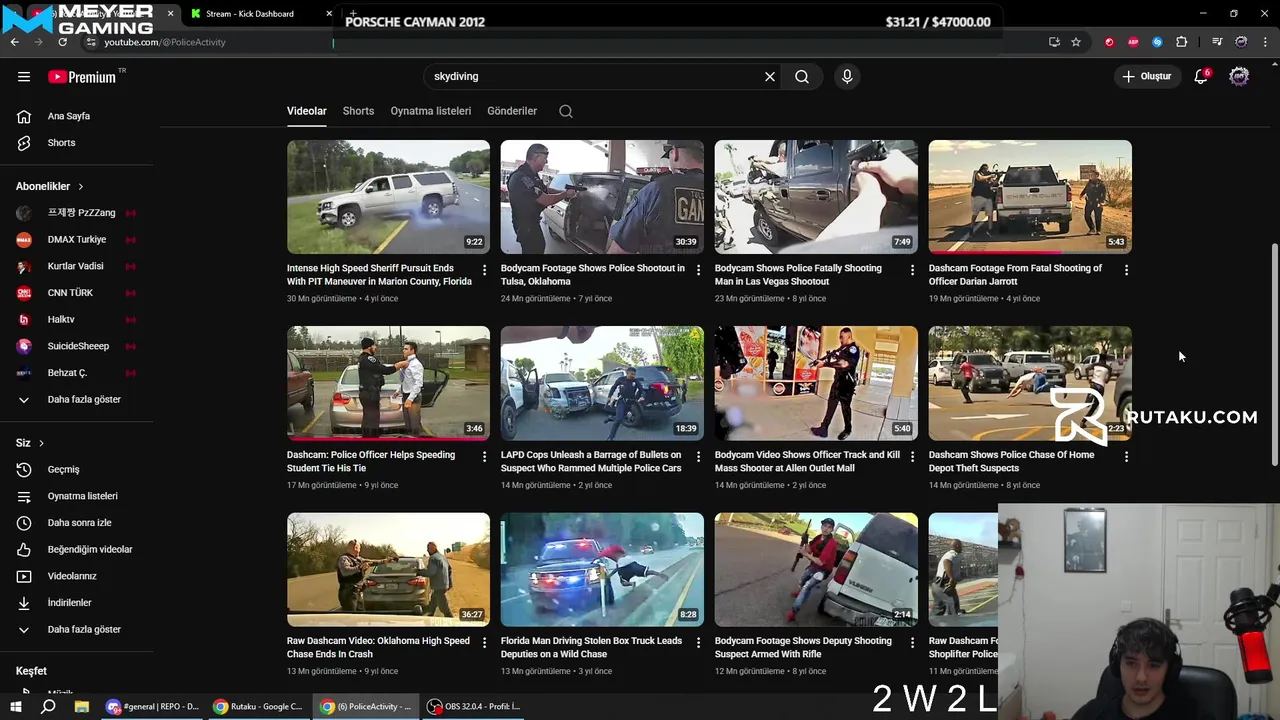Open options for Home Depot Theft video
The width and height of the screenshot is (1280, 720).
pyautogui.click(x=1126, y=456)
